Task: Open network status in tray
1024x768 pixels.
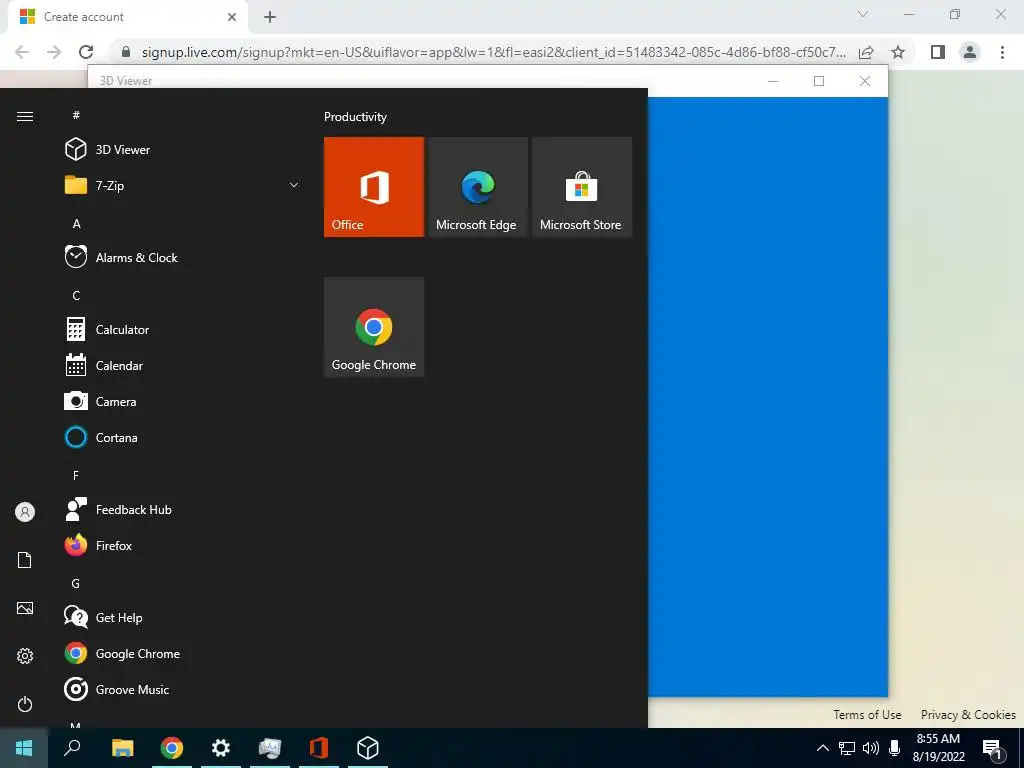Action: point(847,748)
